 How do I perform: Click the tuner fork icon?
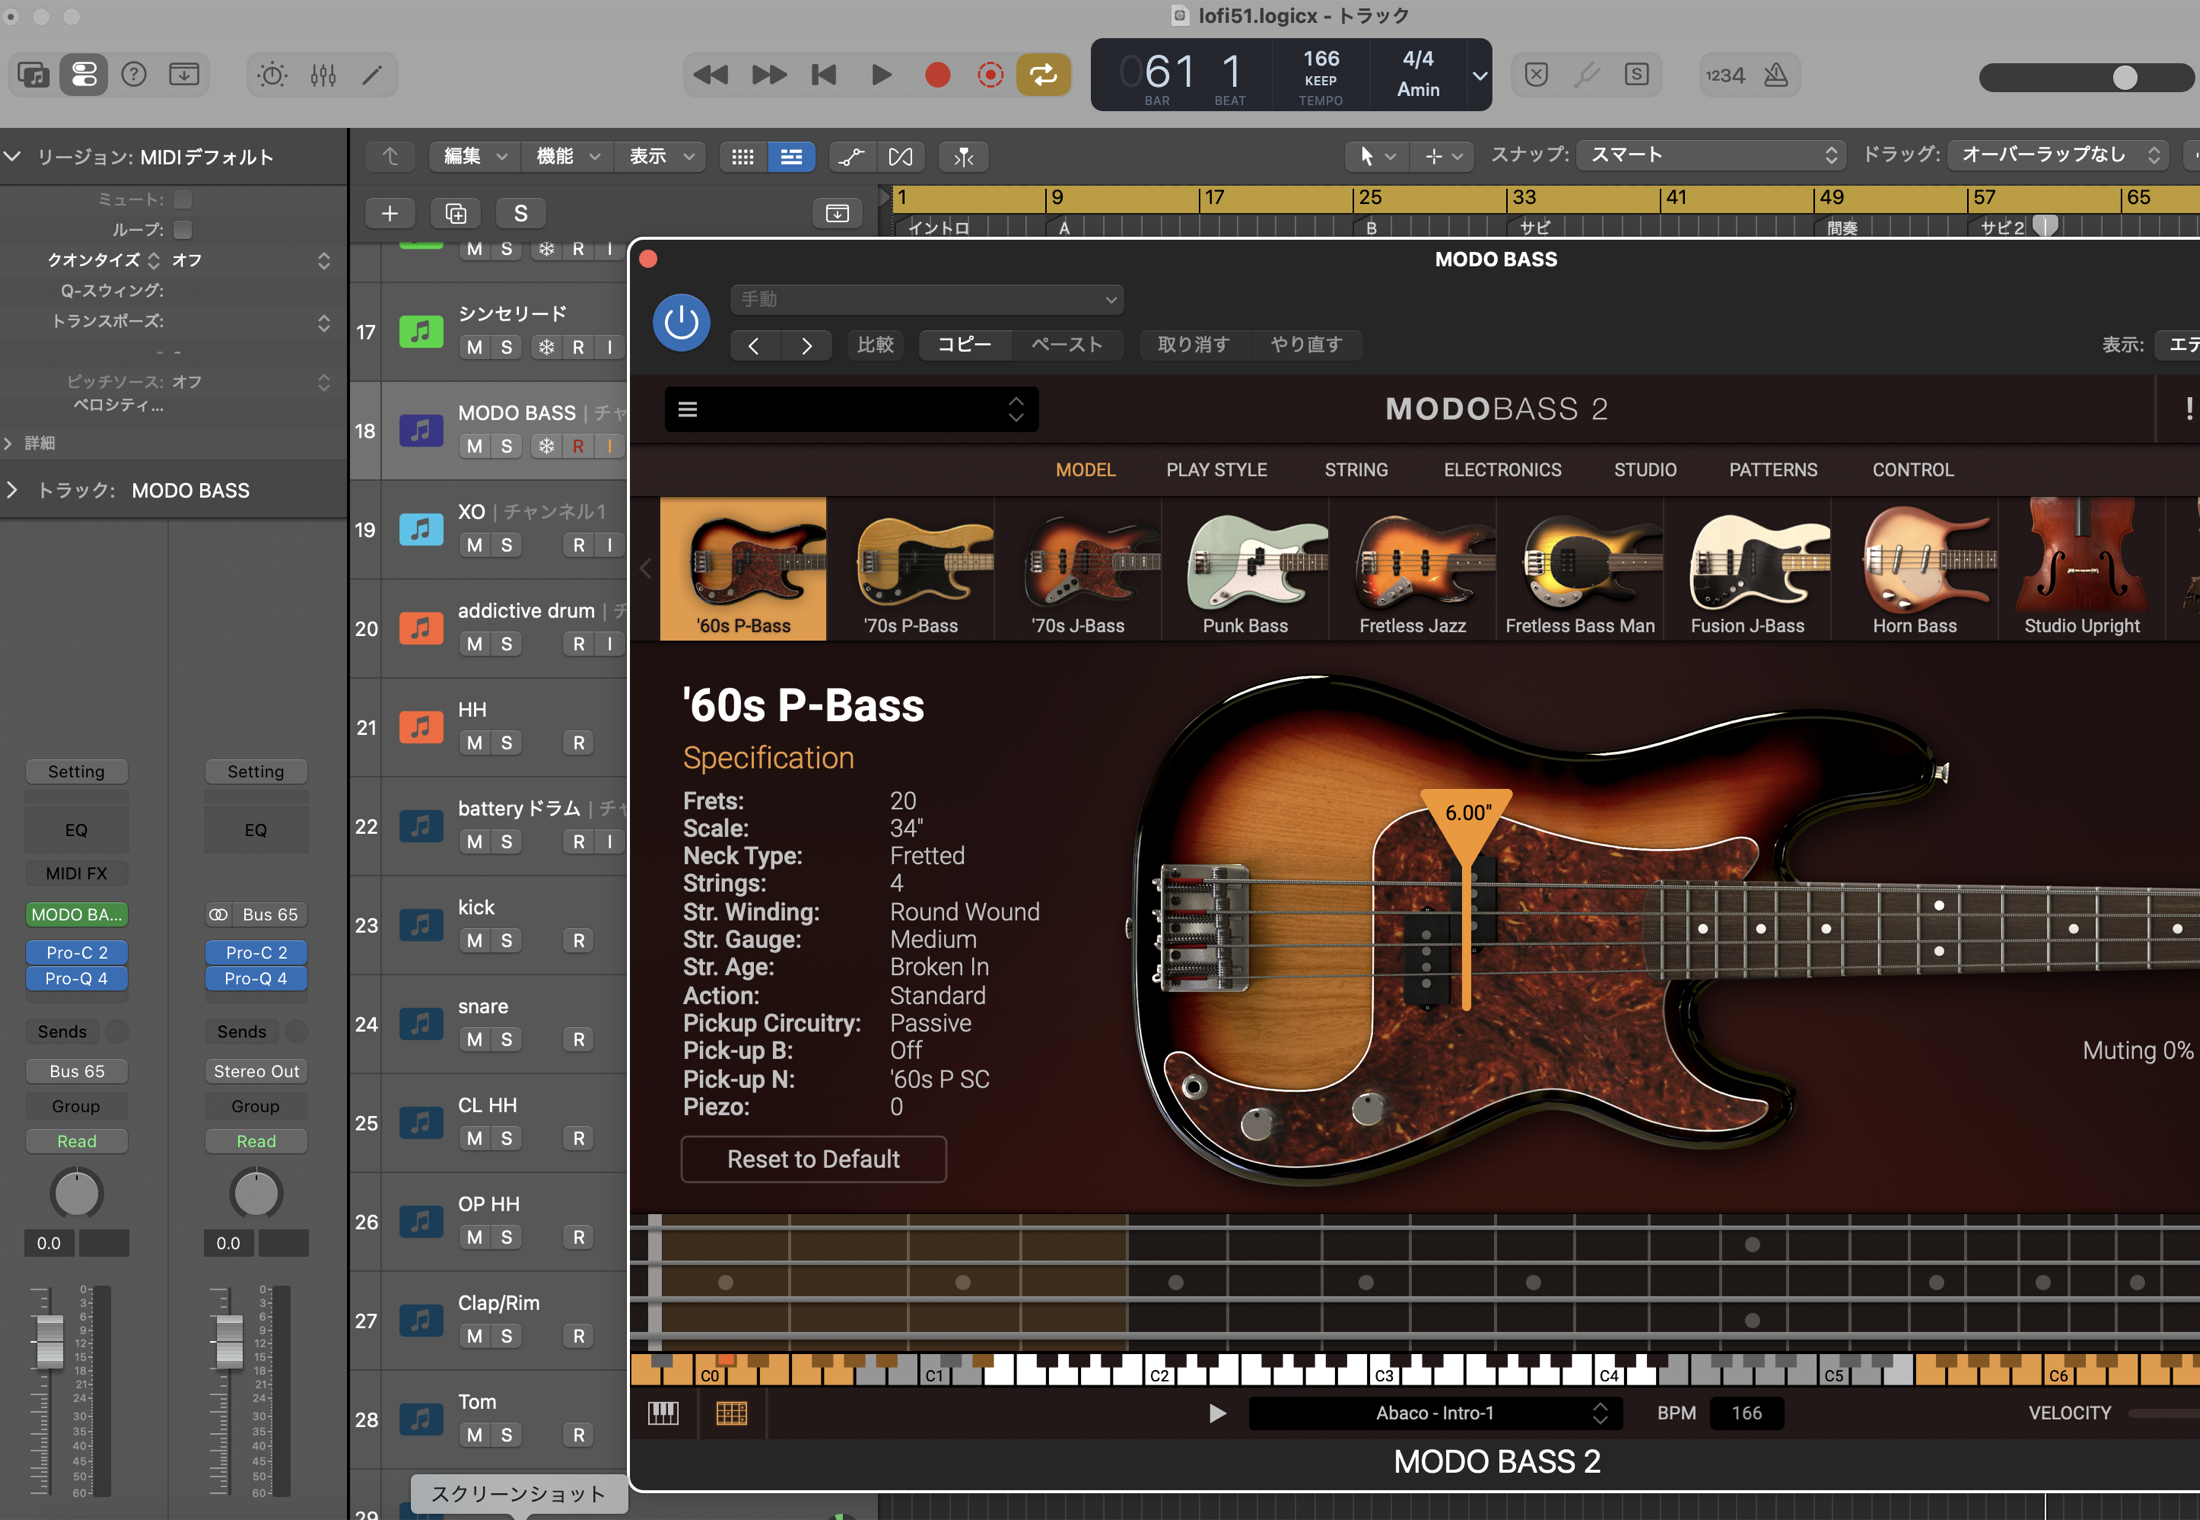pos(1586,75)
